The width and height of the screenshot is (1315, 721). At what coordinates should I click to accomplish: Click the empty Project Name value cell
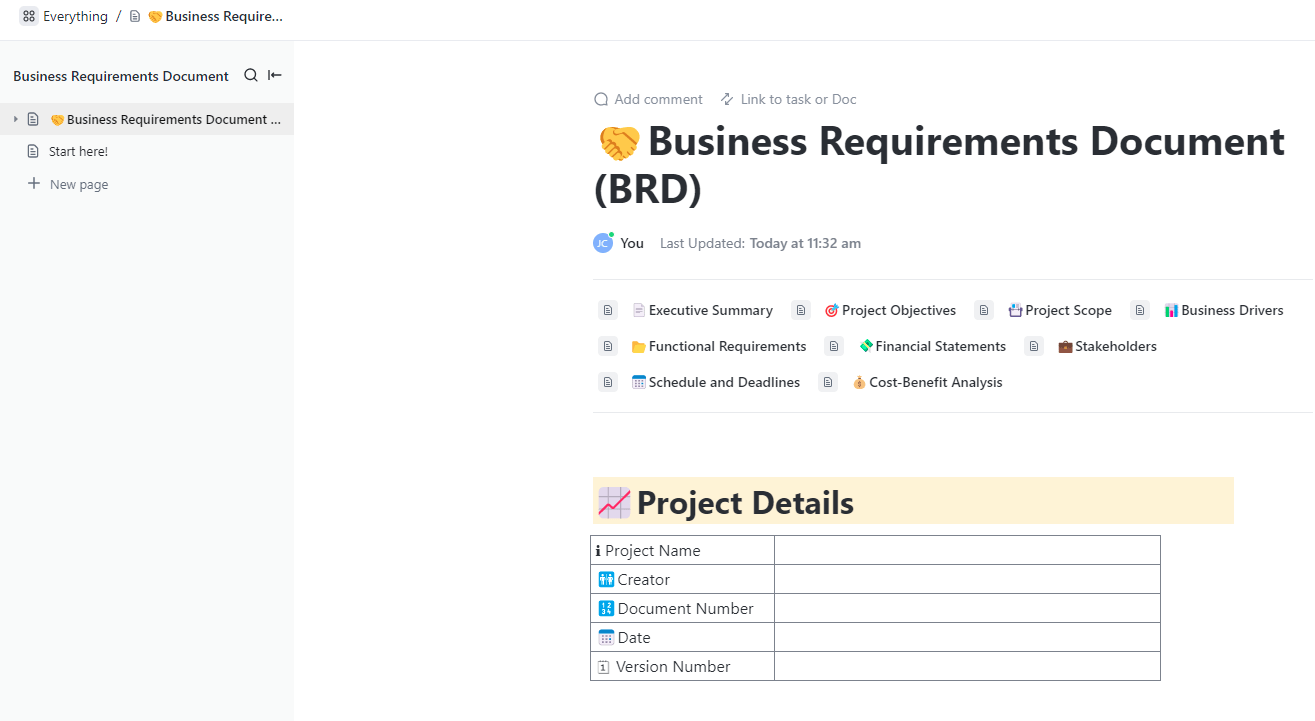pos(967,550)
